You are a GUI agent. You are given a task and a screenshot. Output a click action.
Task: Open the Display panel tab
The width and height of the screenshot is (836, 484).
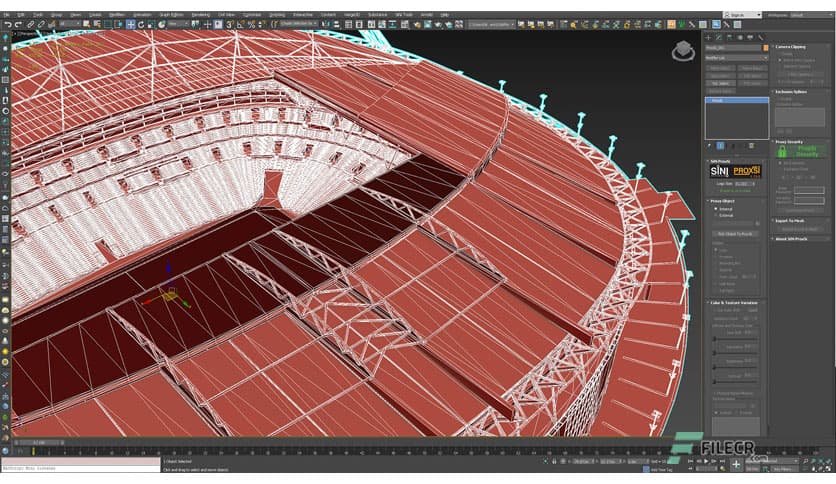point(750,37)
